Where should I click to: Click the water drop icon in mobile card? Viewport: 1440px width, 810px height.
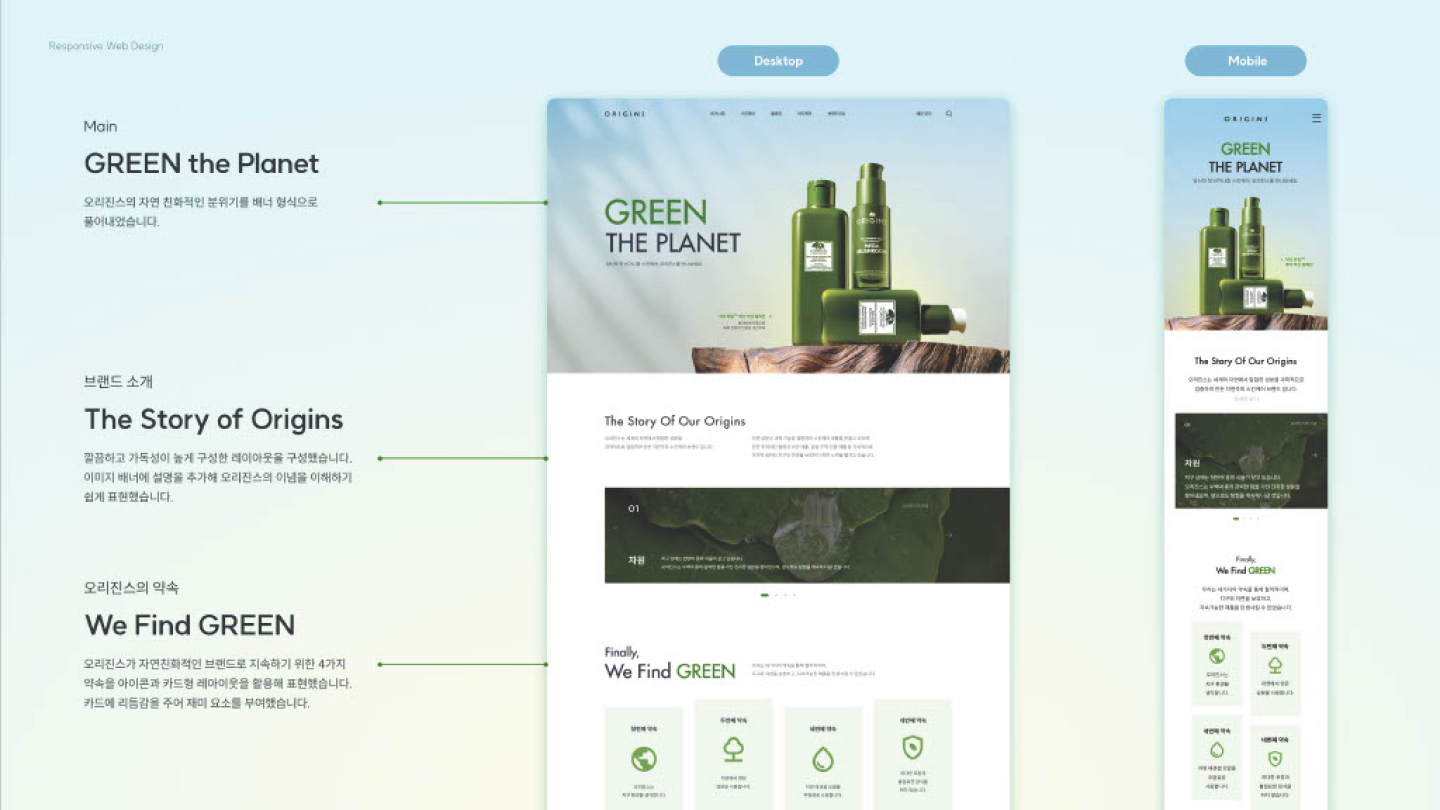[1217, 749]
